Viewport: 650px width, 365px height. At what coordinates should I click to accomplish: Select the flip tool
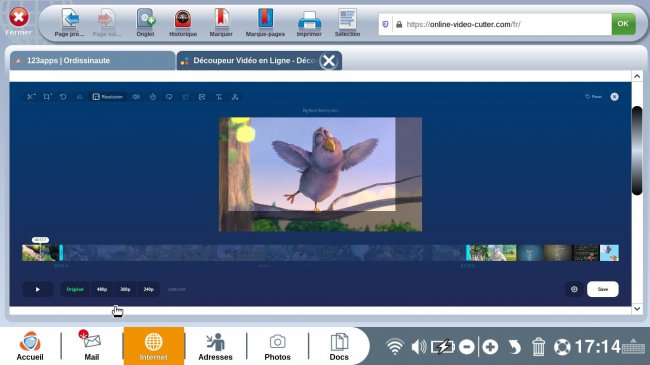pos(80,97)
